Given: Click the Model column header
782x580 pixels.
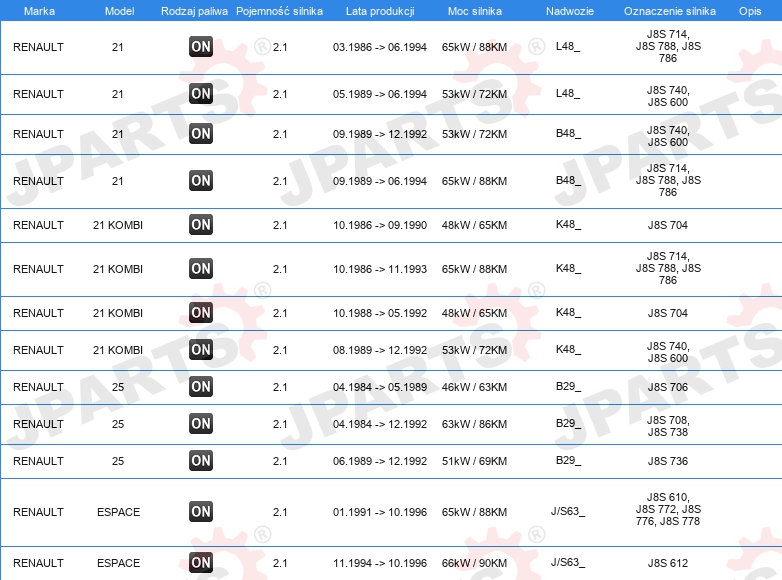Looking at the screenshot, I should (x=119, y=11).
